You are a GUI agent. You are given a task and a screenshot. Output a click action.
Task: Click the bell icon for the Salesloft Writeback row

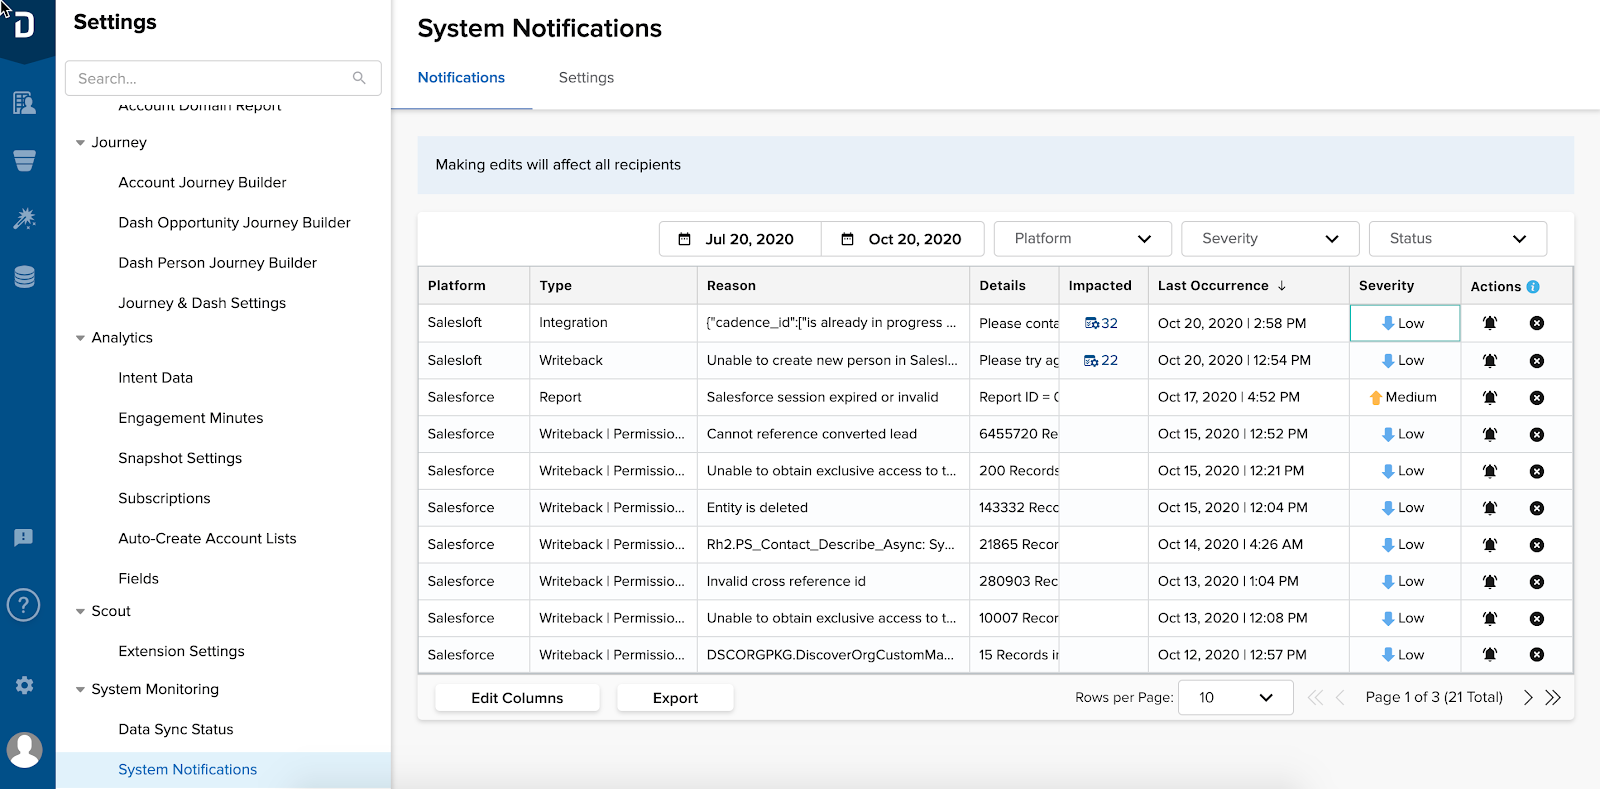click(x=1489, y=360)
